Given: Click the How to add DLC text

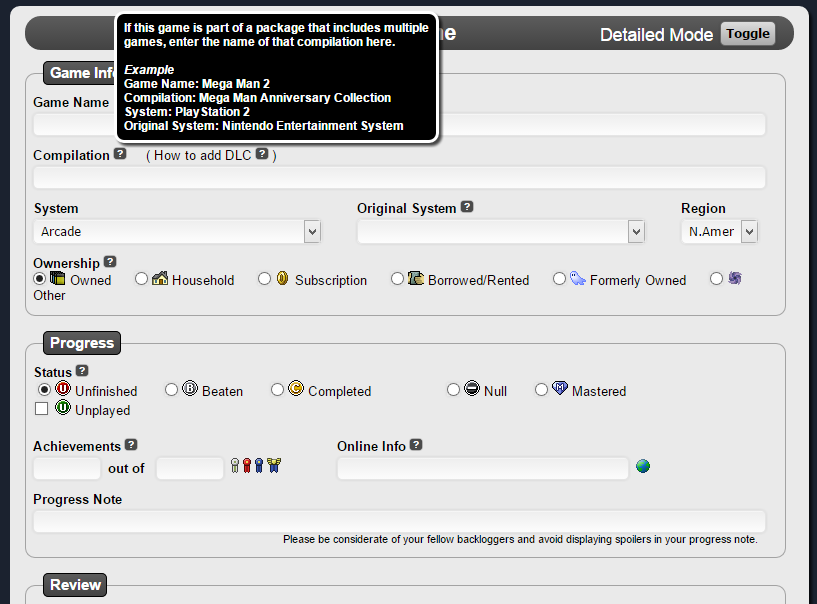Looking at the screenshot, I should click(202, 155).
